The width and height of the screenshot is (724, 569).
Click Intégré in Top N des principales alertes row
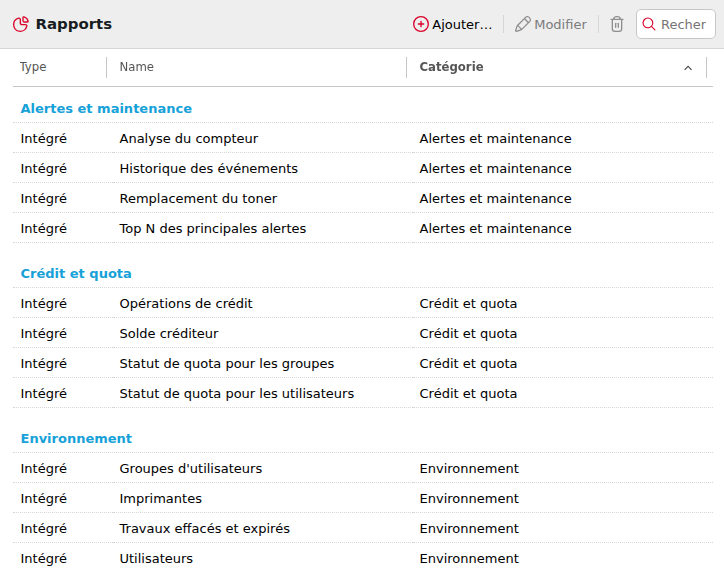click(44, 229)
